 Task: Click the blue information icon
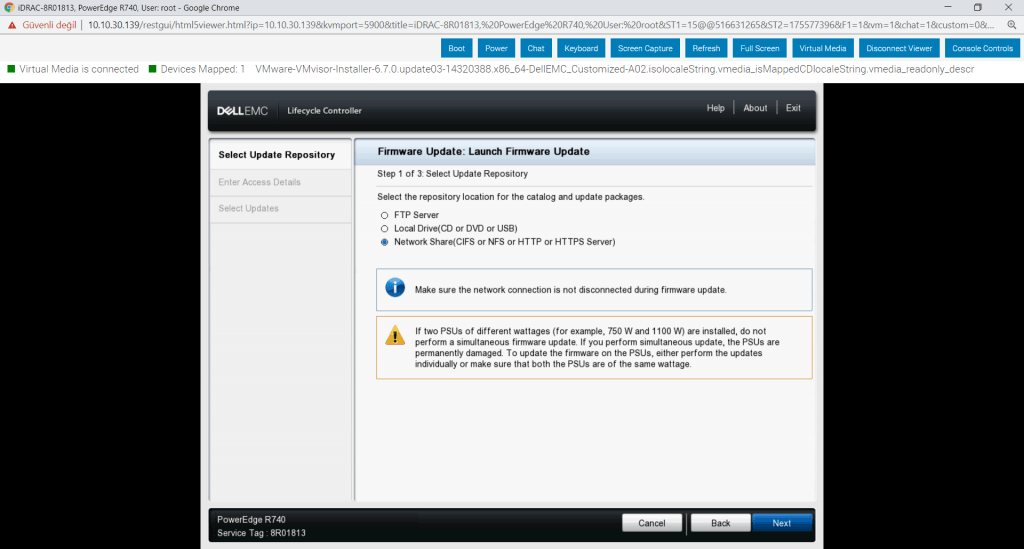(x=395, y=288)
